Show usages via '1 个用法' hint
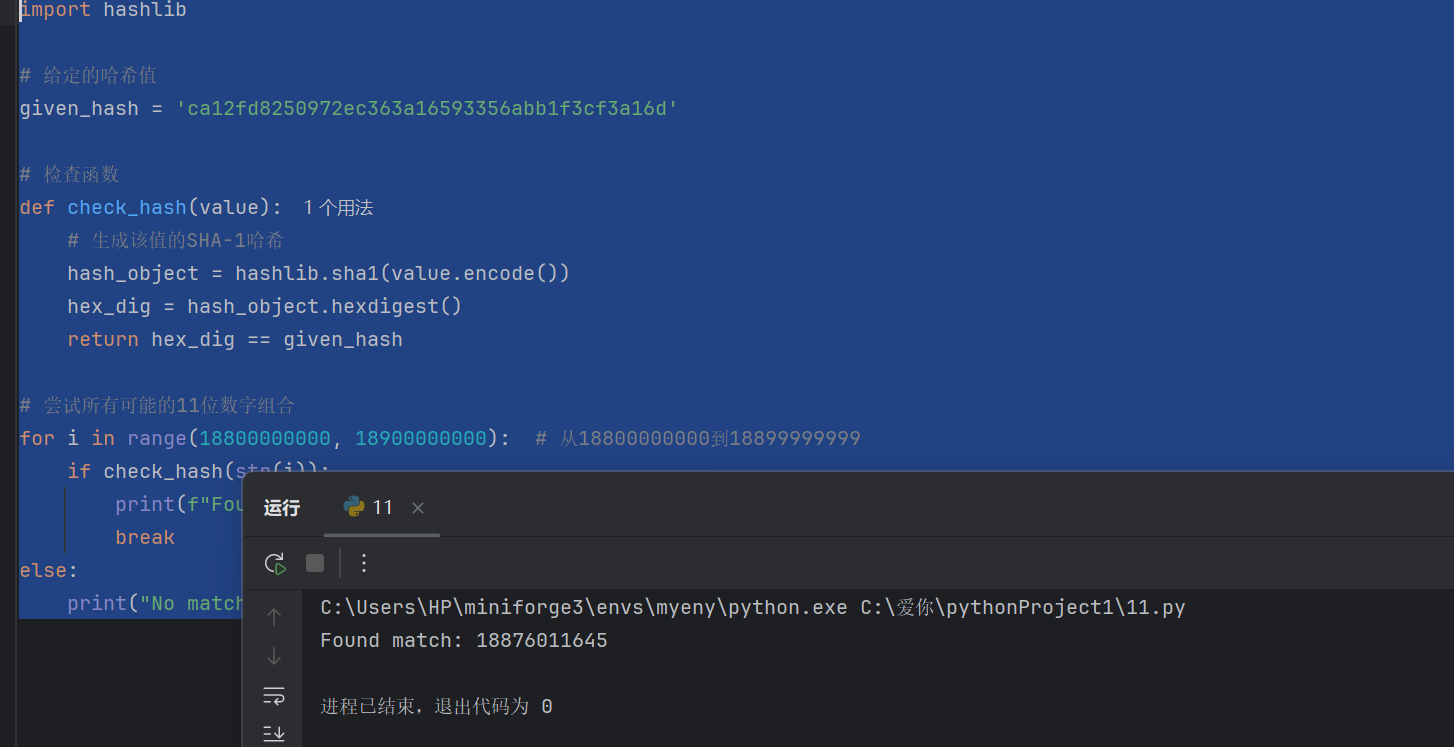Screen dimensions: 1454x747 (x=338, y=208)
